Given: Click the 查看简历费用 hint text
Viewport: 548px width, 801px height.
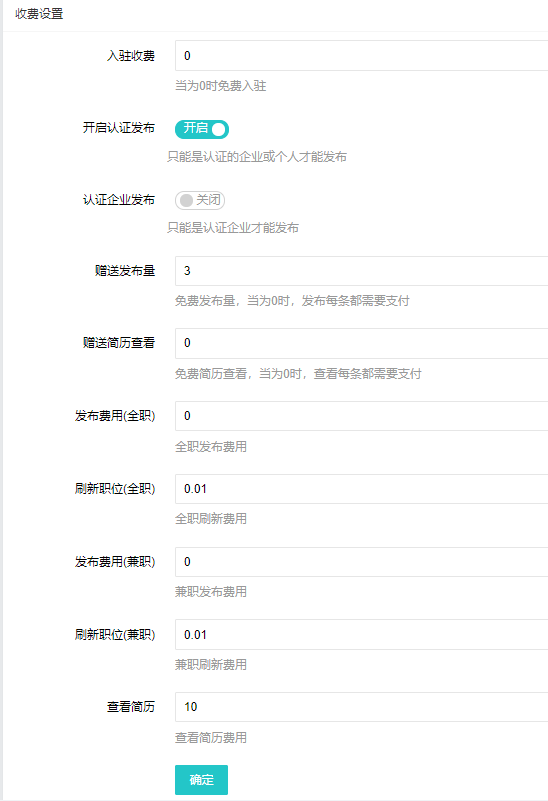Looking at the screenshot, I should coord(211,738).
